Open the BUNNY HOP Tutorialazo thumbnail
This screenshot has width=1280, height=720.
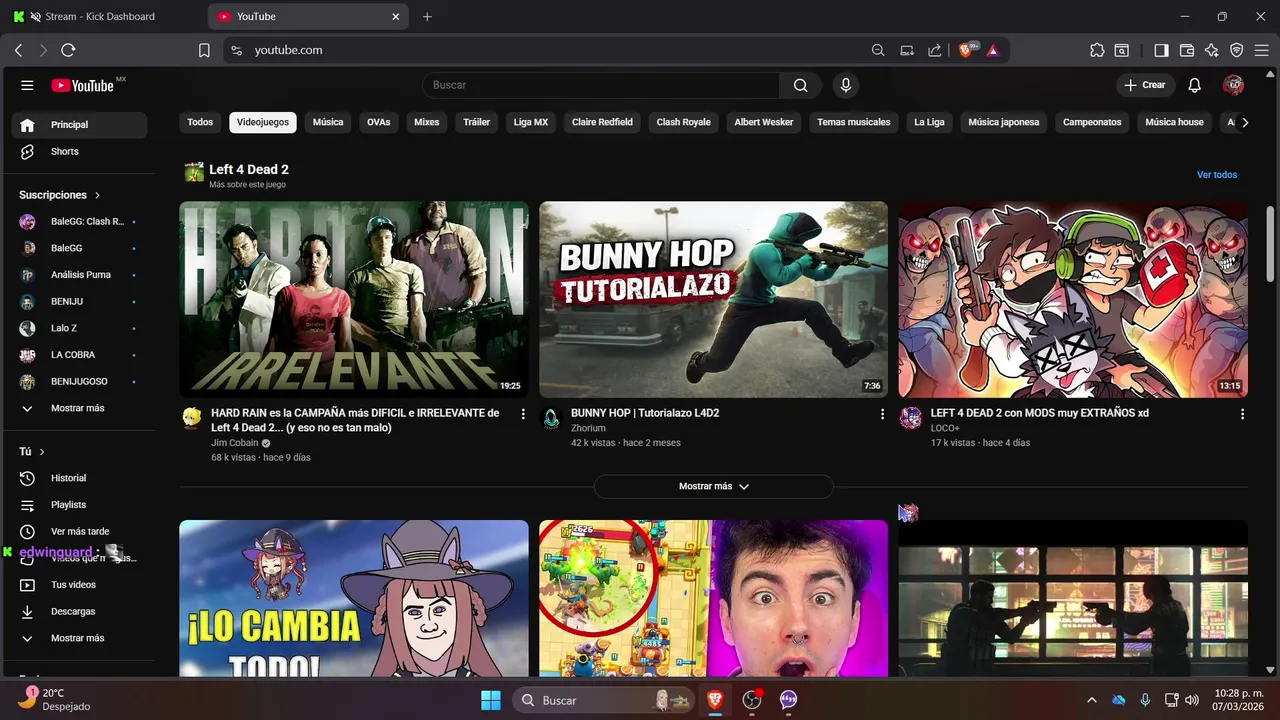pos(714,300)
